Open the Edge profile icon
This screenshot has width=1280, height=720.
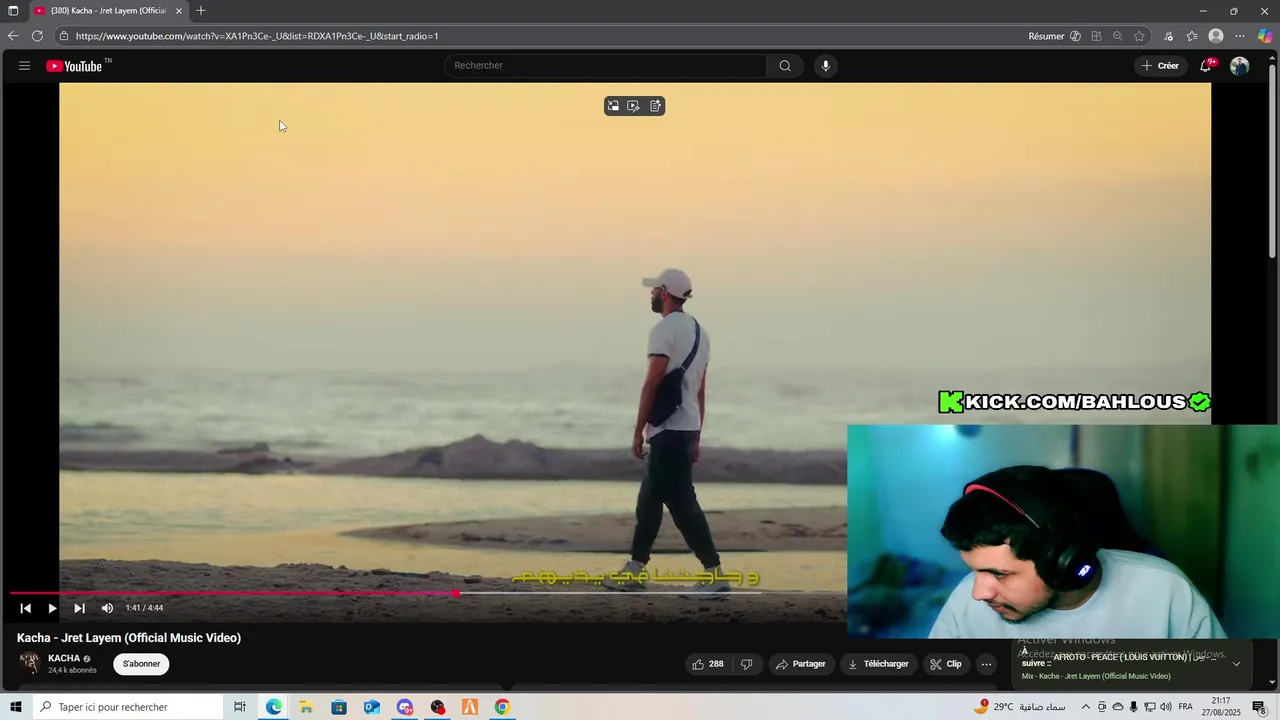[1216, 36]
